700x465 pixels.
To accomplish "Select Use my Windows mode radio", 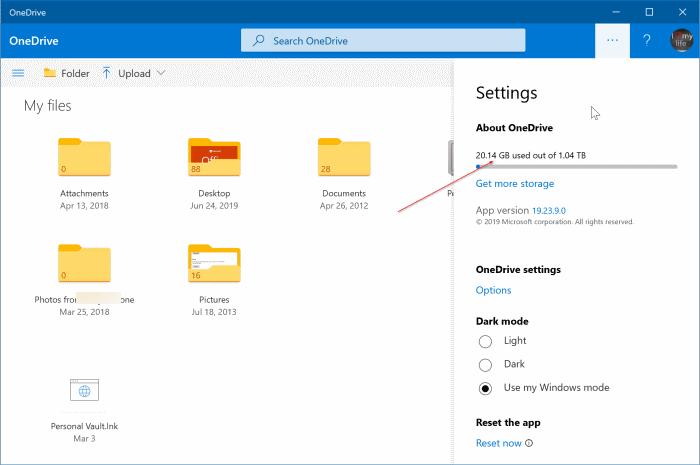I will 485,388.
